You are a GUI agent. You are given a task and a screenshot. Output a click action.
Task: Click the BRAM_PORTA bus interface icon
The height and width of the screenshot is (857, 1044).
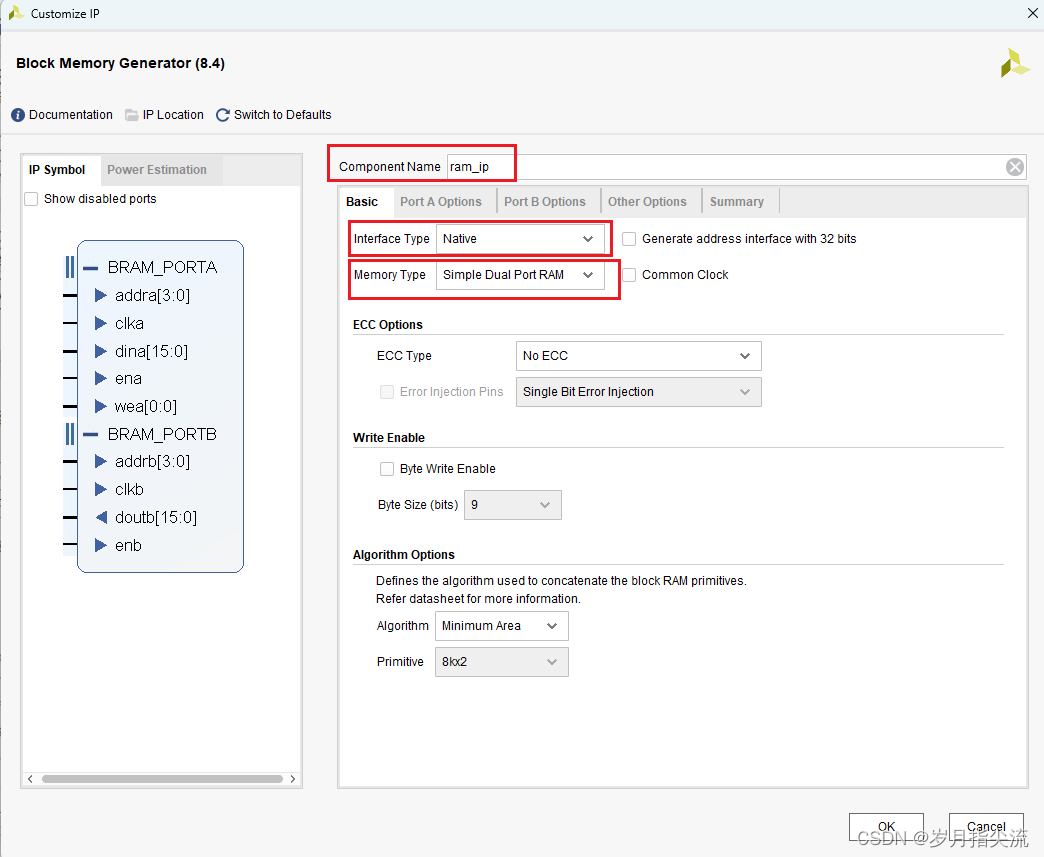(x=70, y=267)
